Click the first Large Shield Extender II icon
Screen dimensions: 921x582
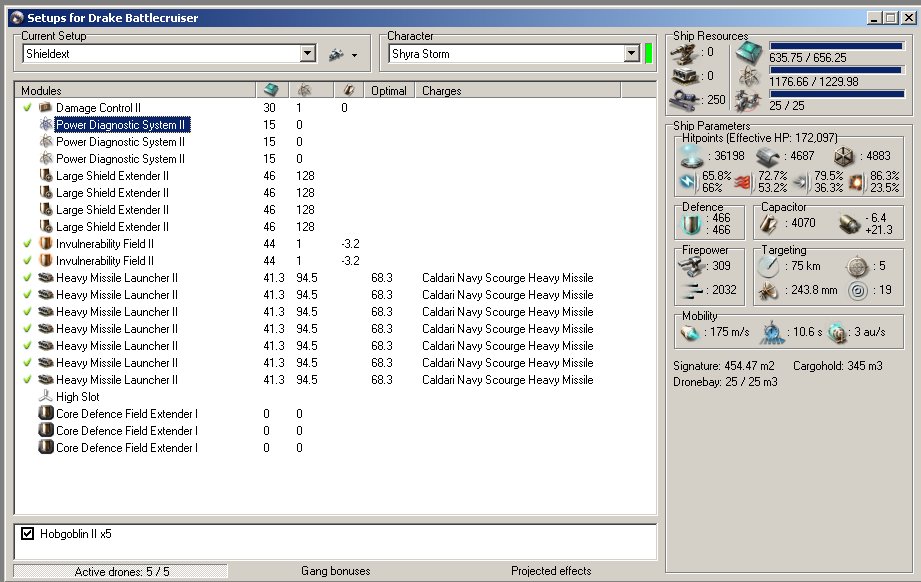(45, 176)
